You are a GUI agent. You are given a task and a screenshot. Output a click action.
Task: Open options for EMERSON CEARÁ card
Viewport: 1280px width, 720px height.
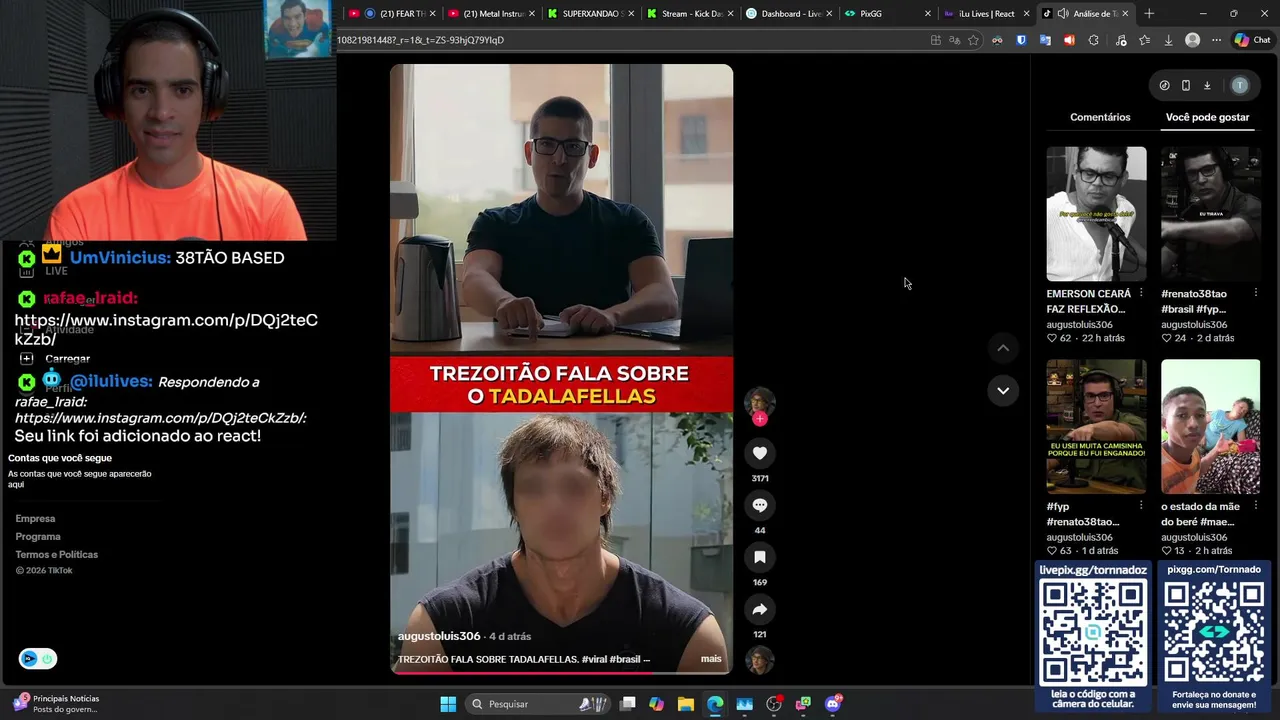click(1141, 293)
